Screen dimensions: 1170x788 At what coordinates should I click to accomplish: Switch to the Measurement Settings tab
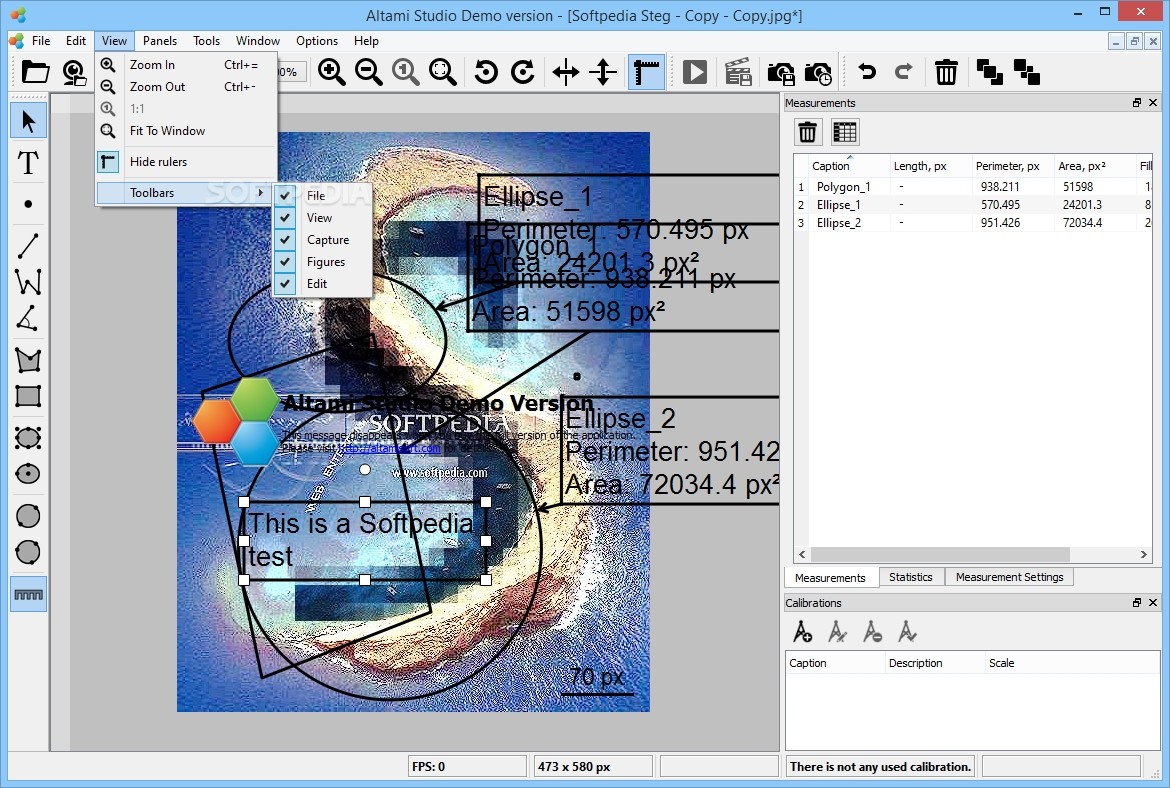(x=1009, y=577)
